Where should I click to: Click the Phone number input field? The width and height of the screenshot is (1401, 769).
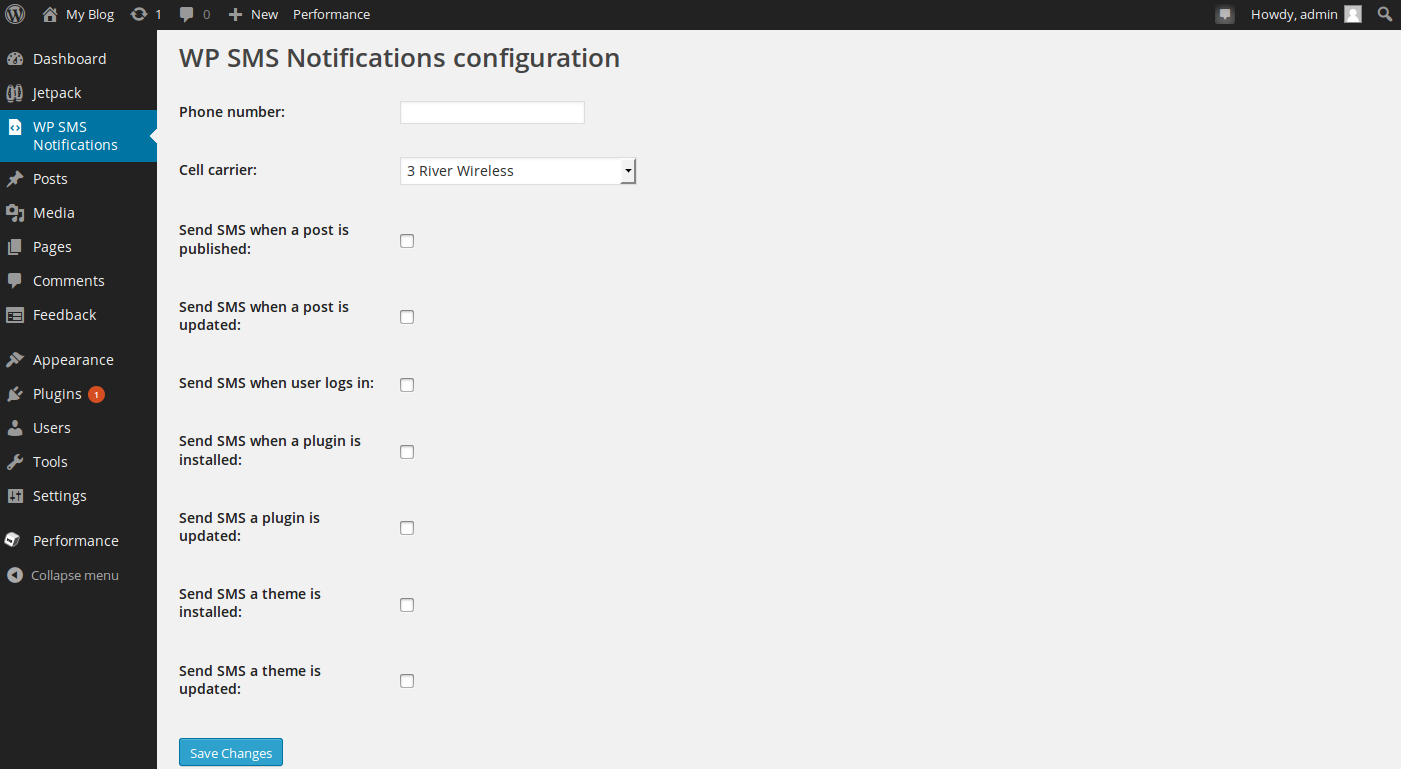pos(492,113)
